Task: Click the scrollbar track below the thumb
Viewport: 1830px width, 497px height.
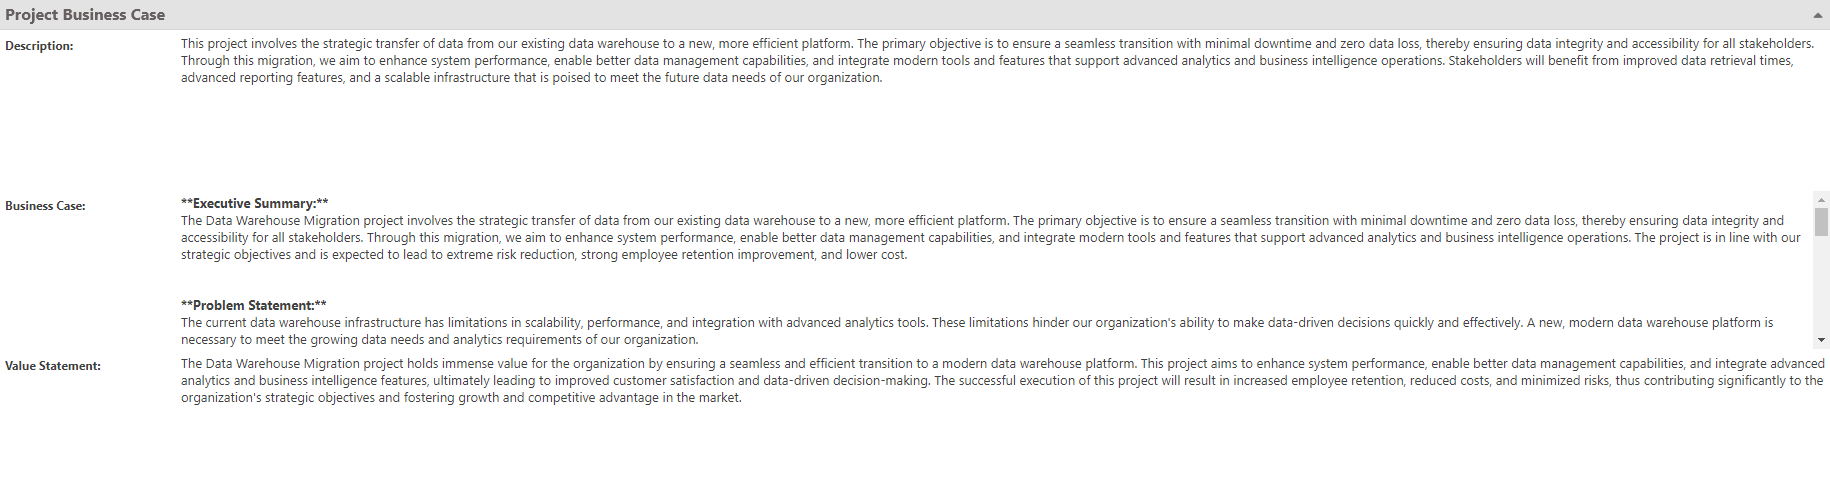Action: 1821,285
